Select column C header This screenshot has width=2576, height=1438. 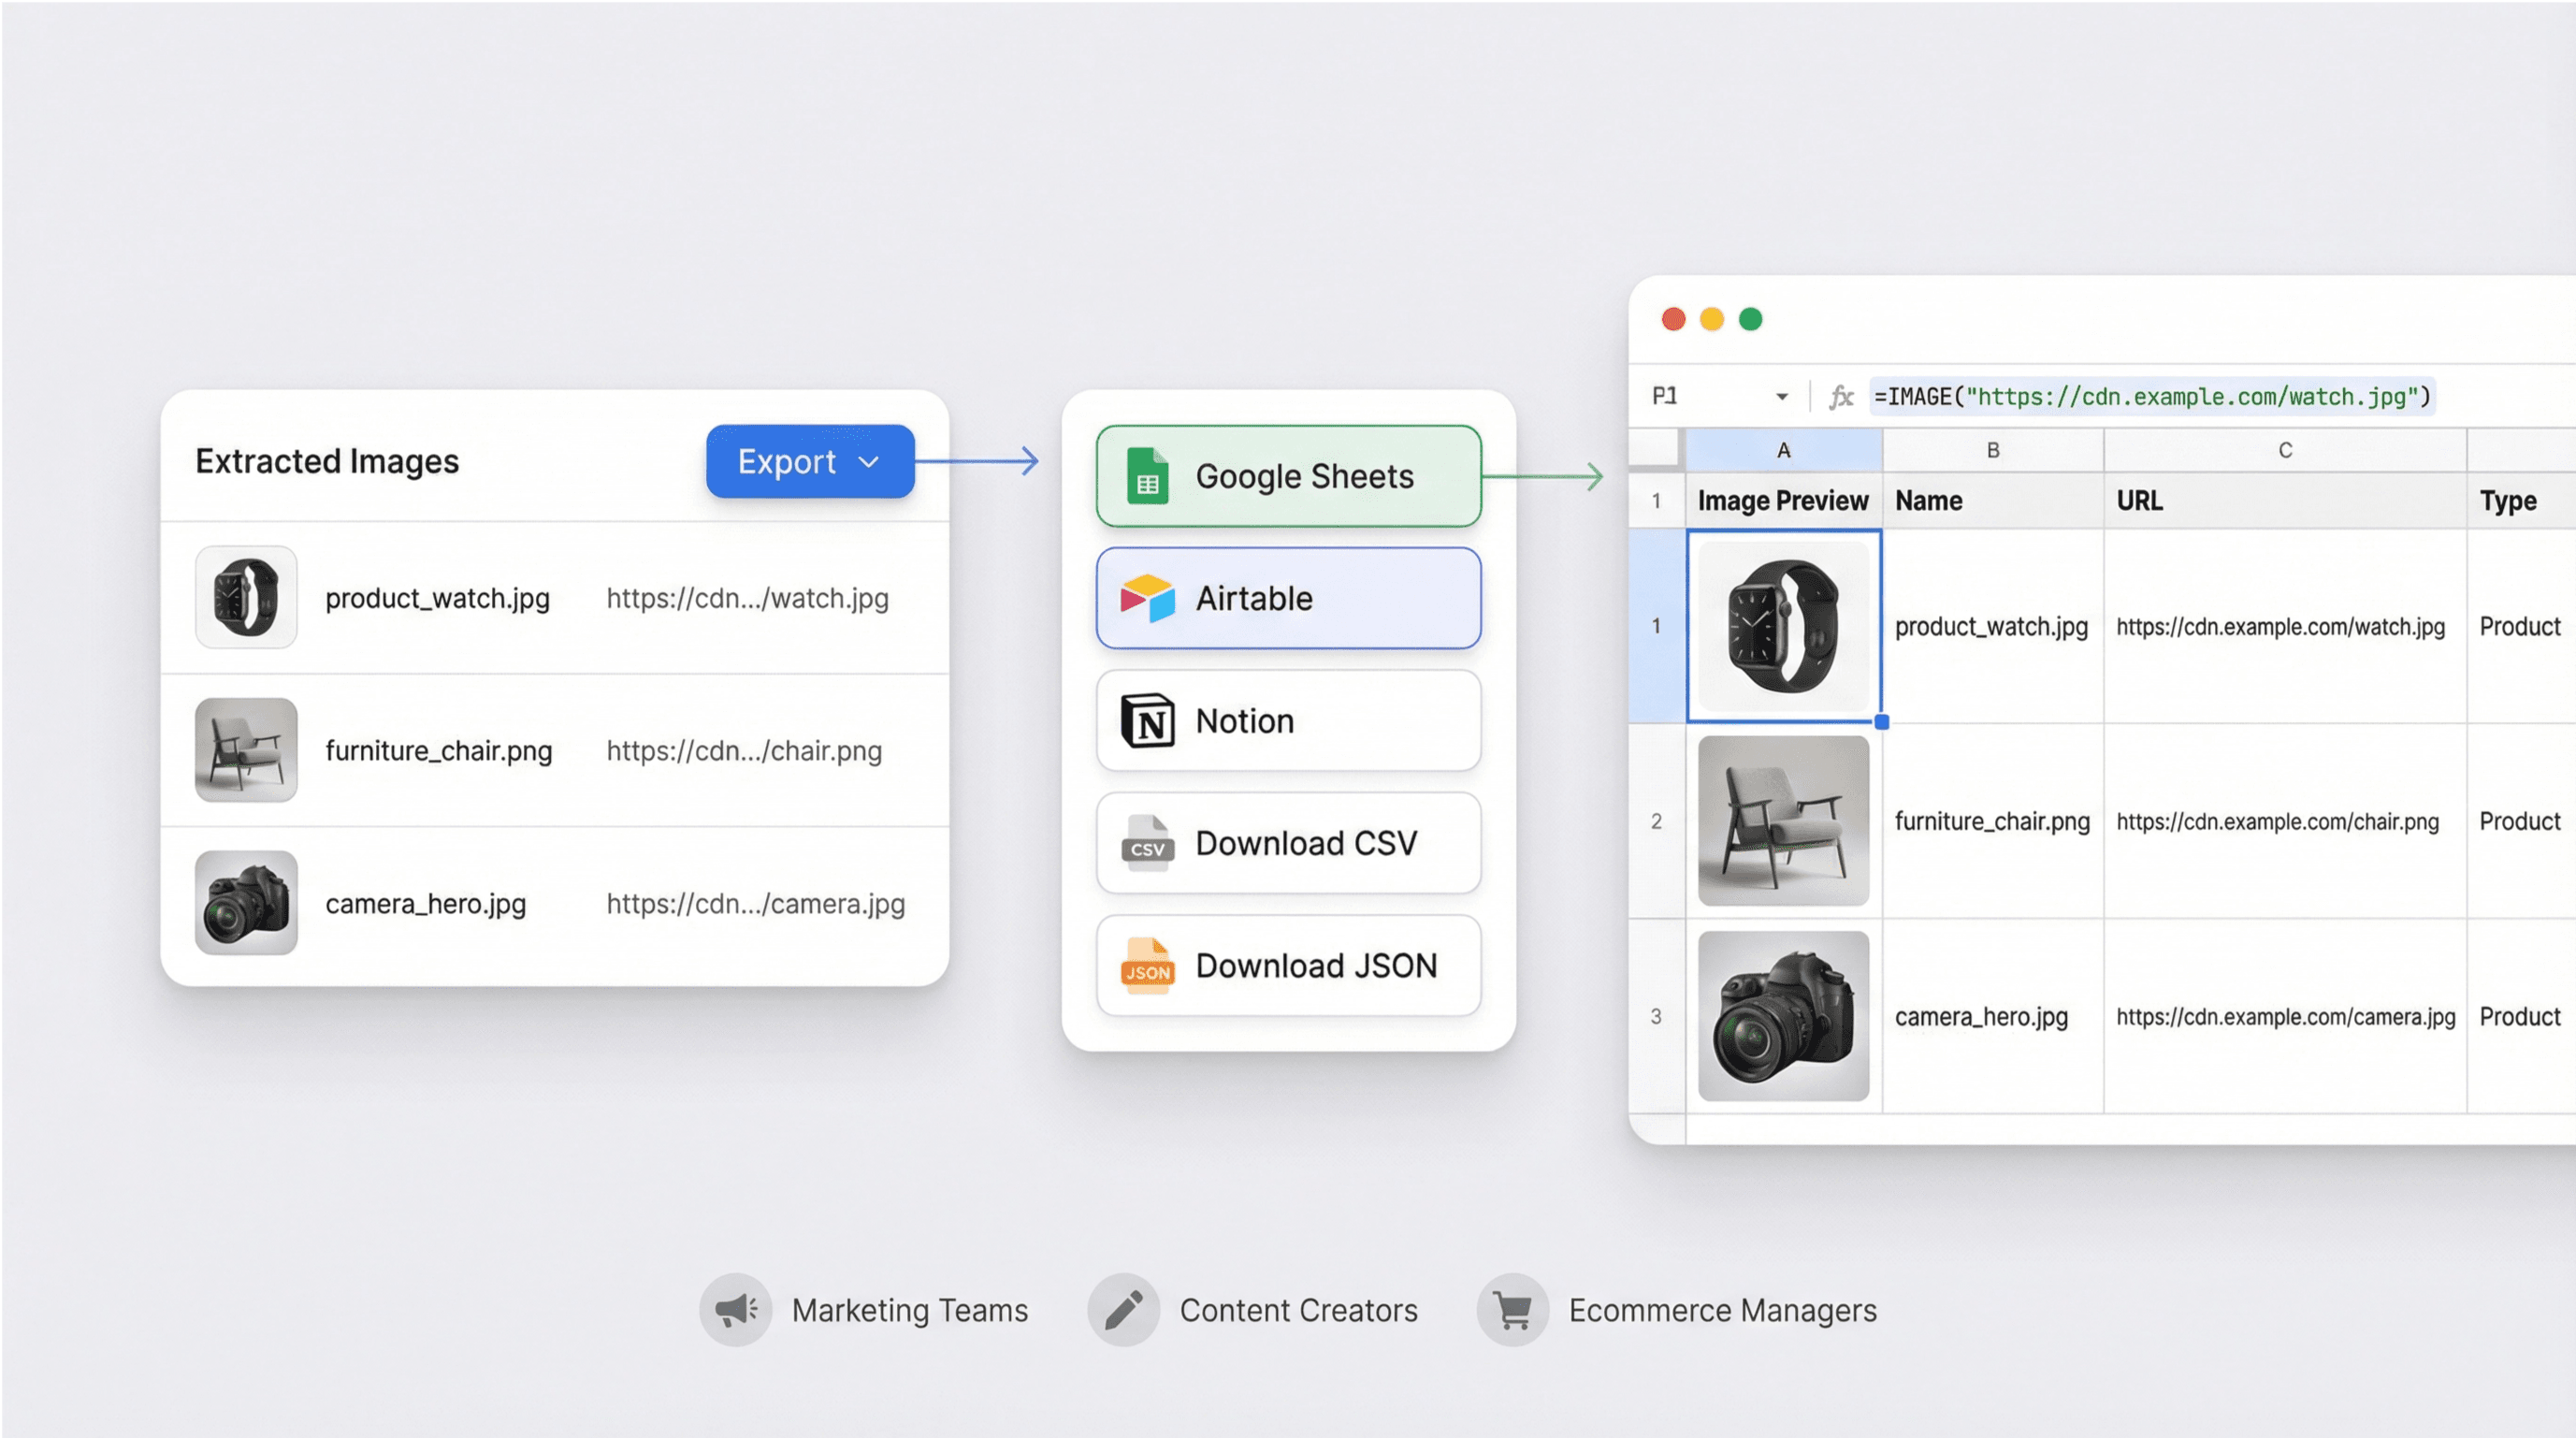tap(2285, 450)
